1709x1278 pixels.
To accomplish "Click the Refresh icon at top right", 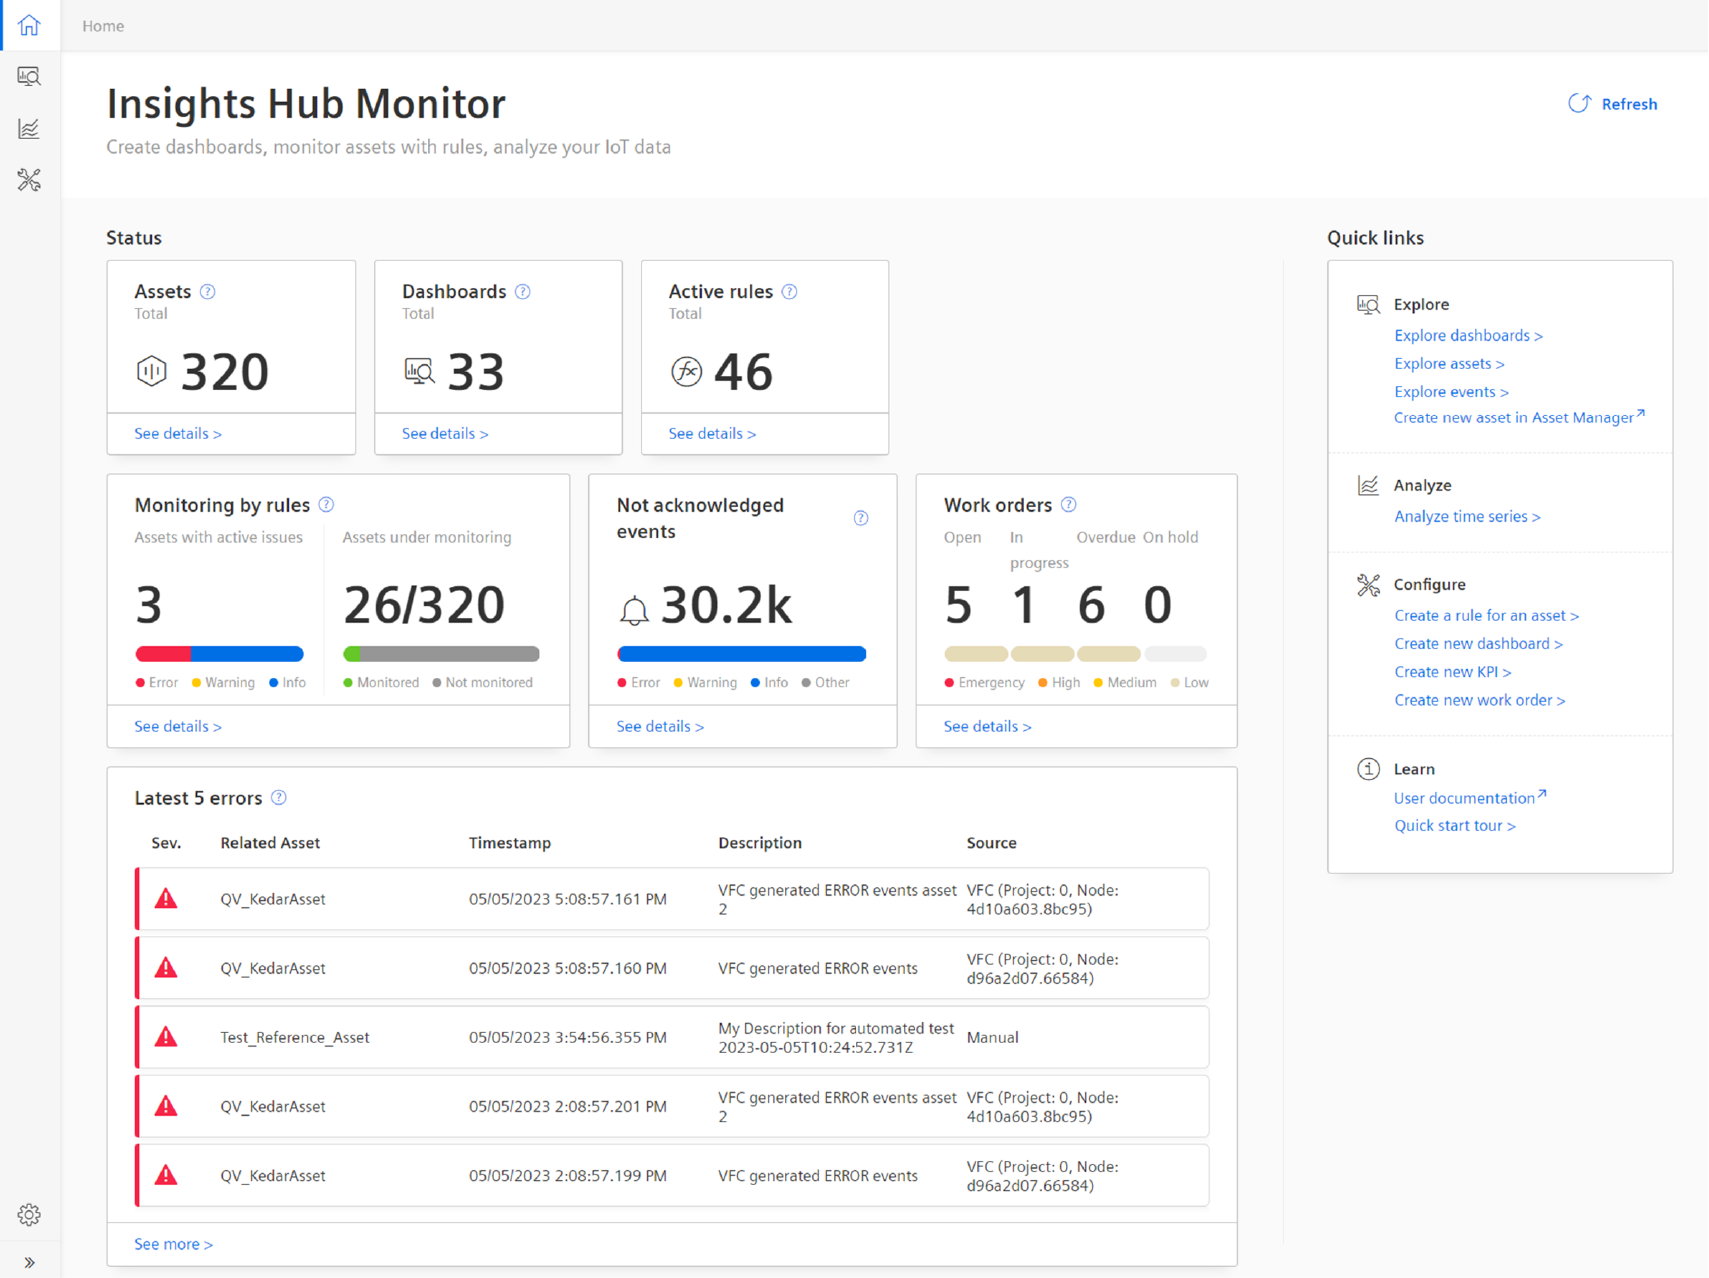I will (x=1579, y=103).
